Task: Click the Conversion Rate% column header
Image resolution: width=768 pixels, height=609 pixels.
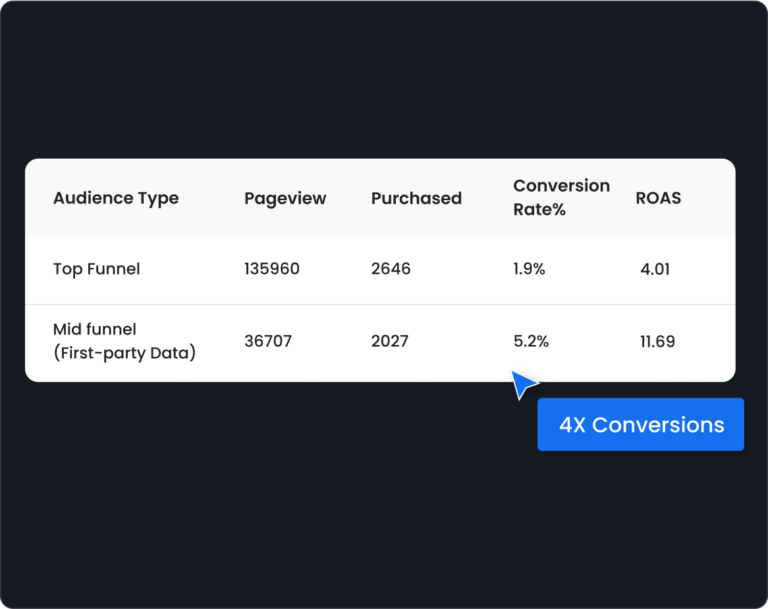Action: [x=561, y=197]
